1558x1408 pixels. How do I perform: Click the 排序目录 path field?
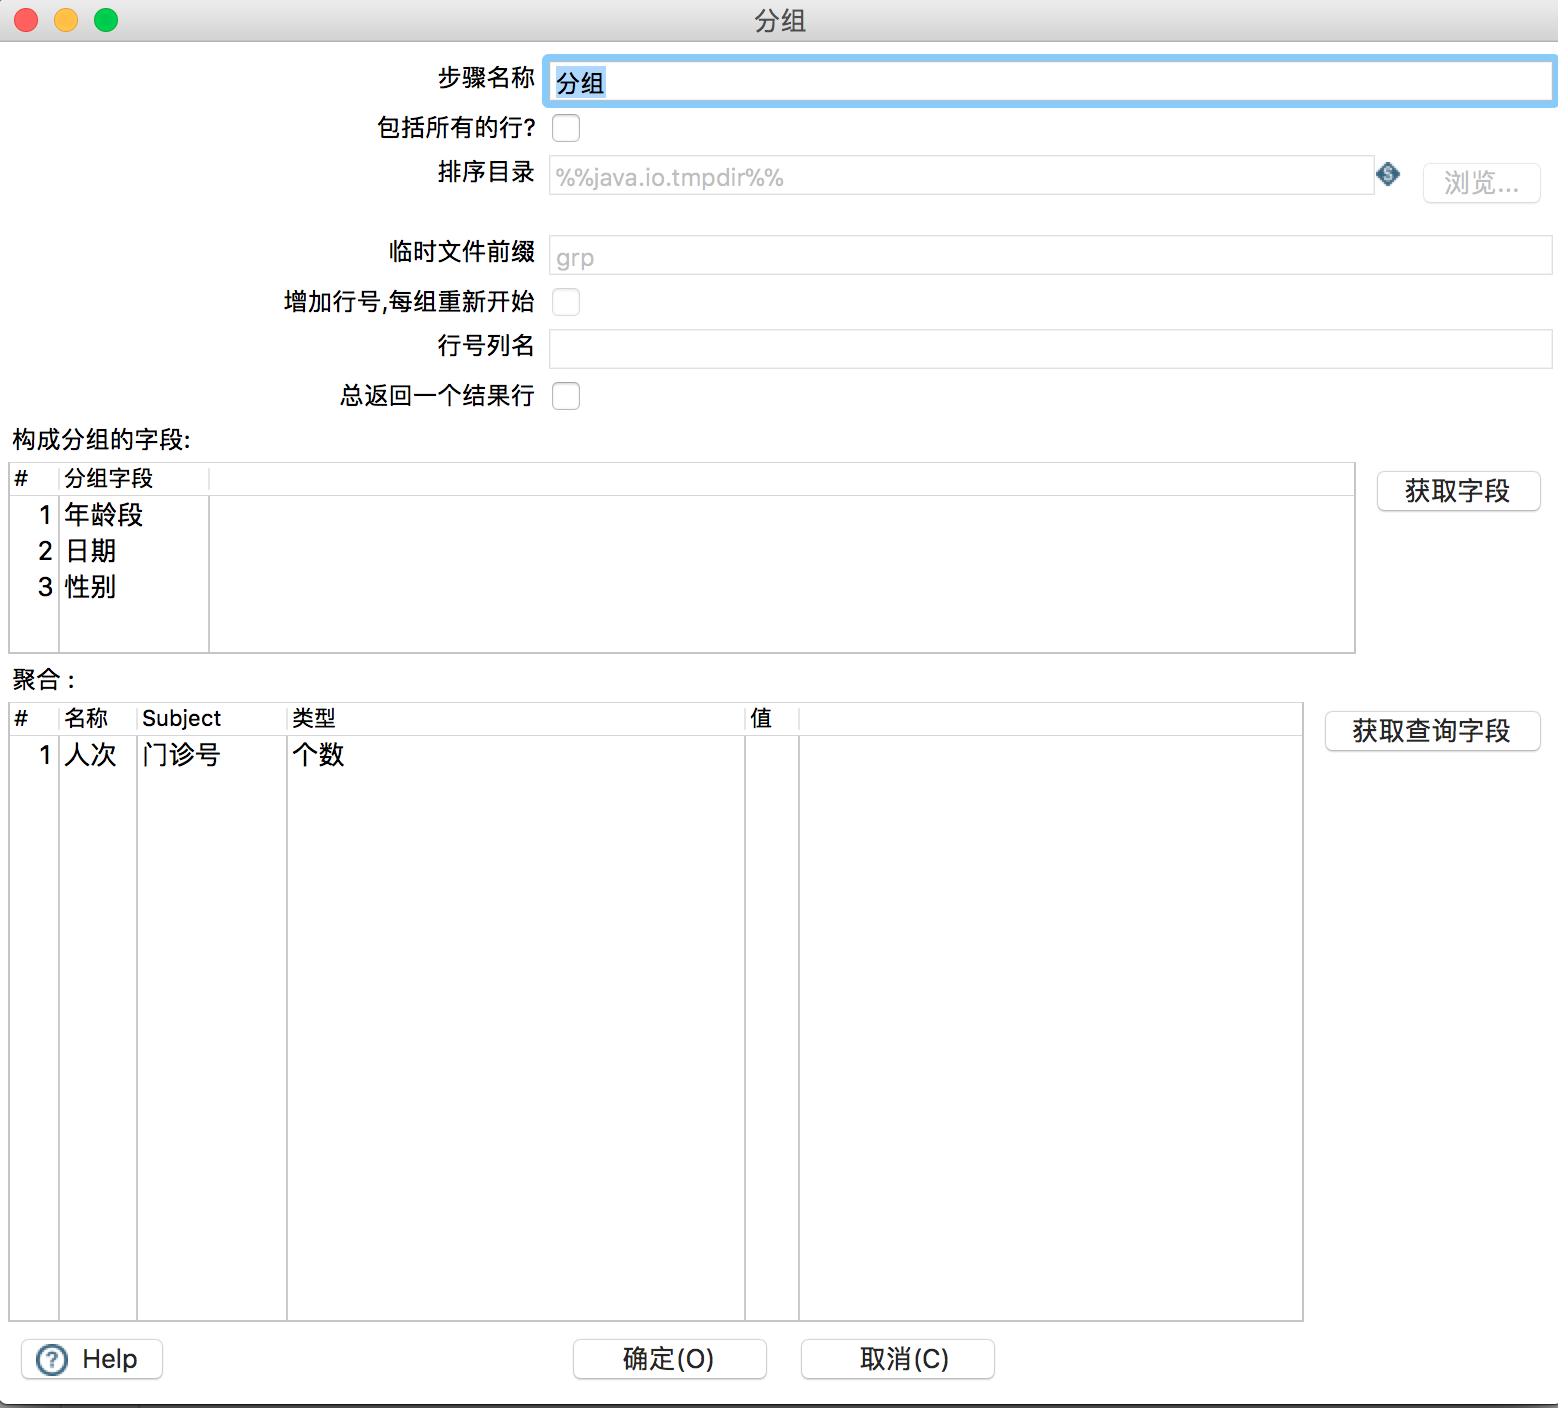point(961,176)
